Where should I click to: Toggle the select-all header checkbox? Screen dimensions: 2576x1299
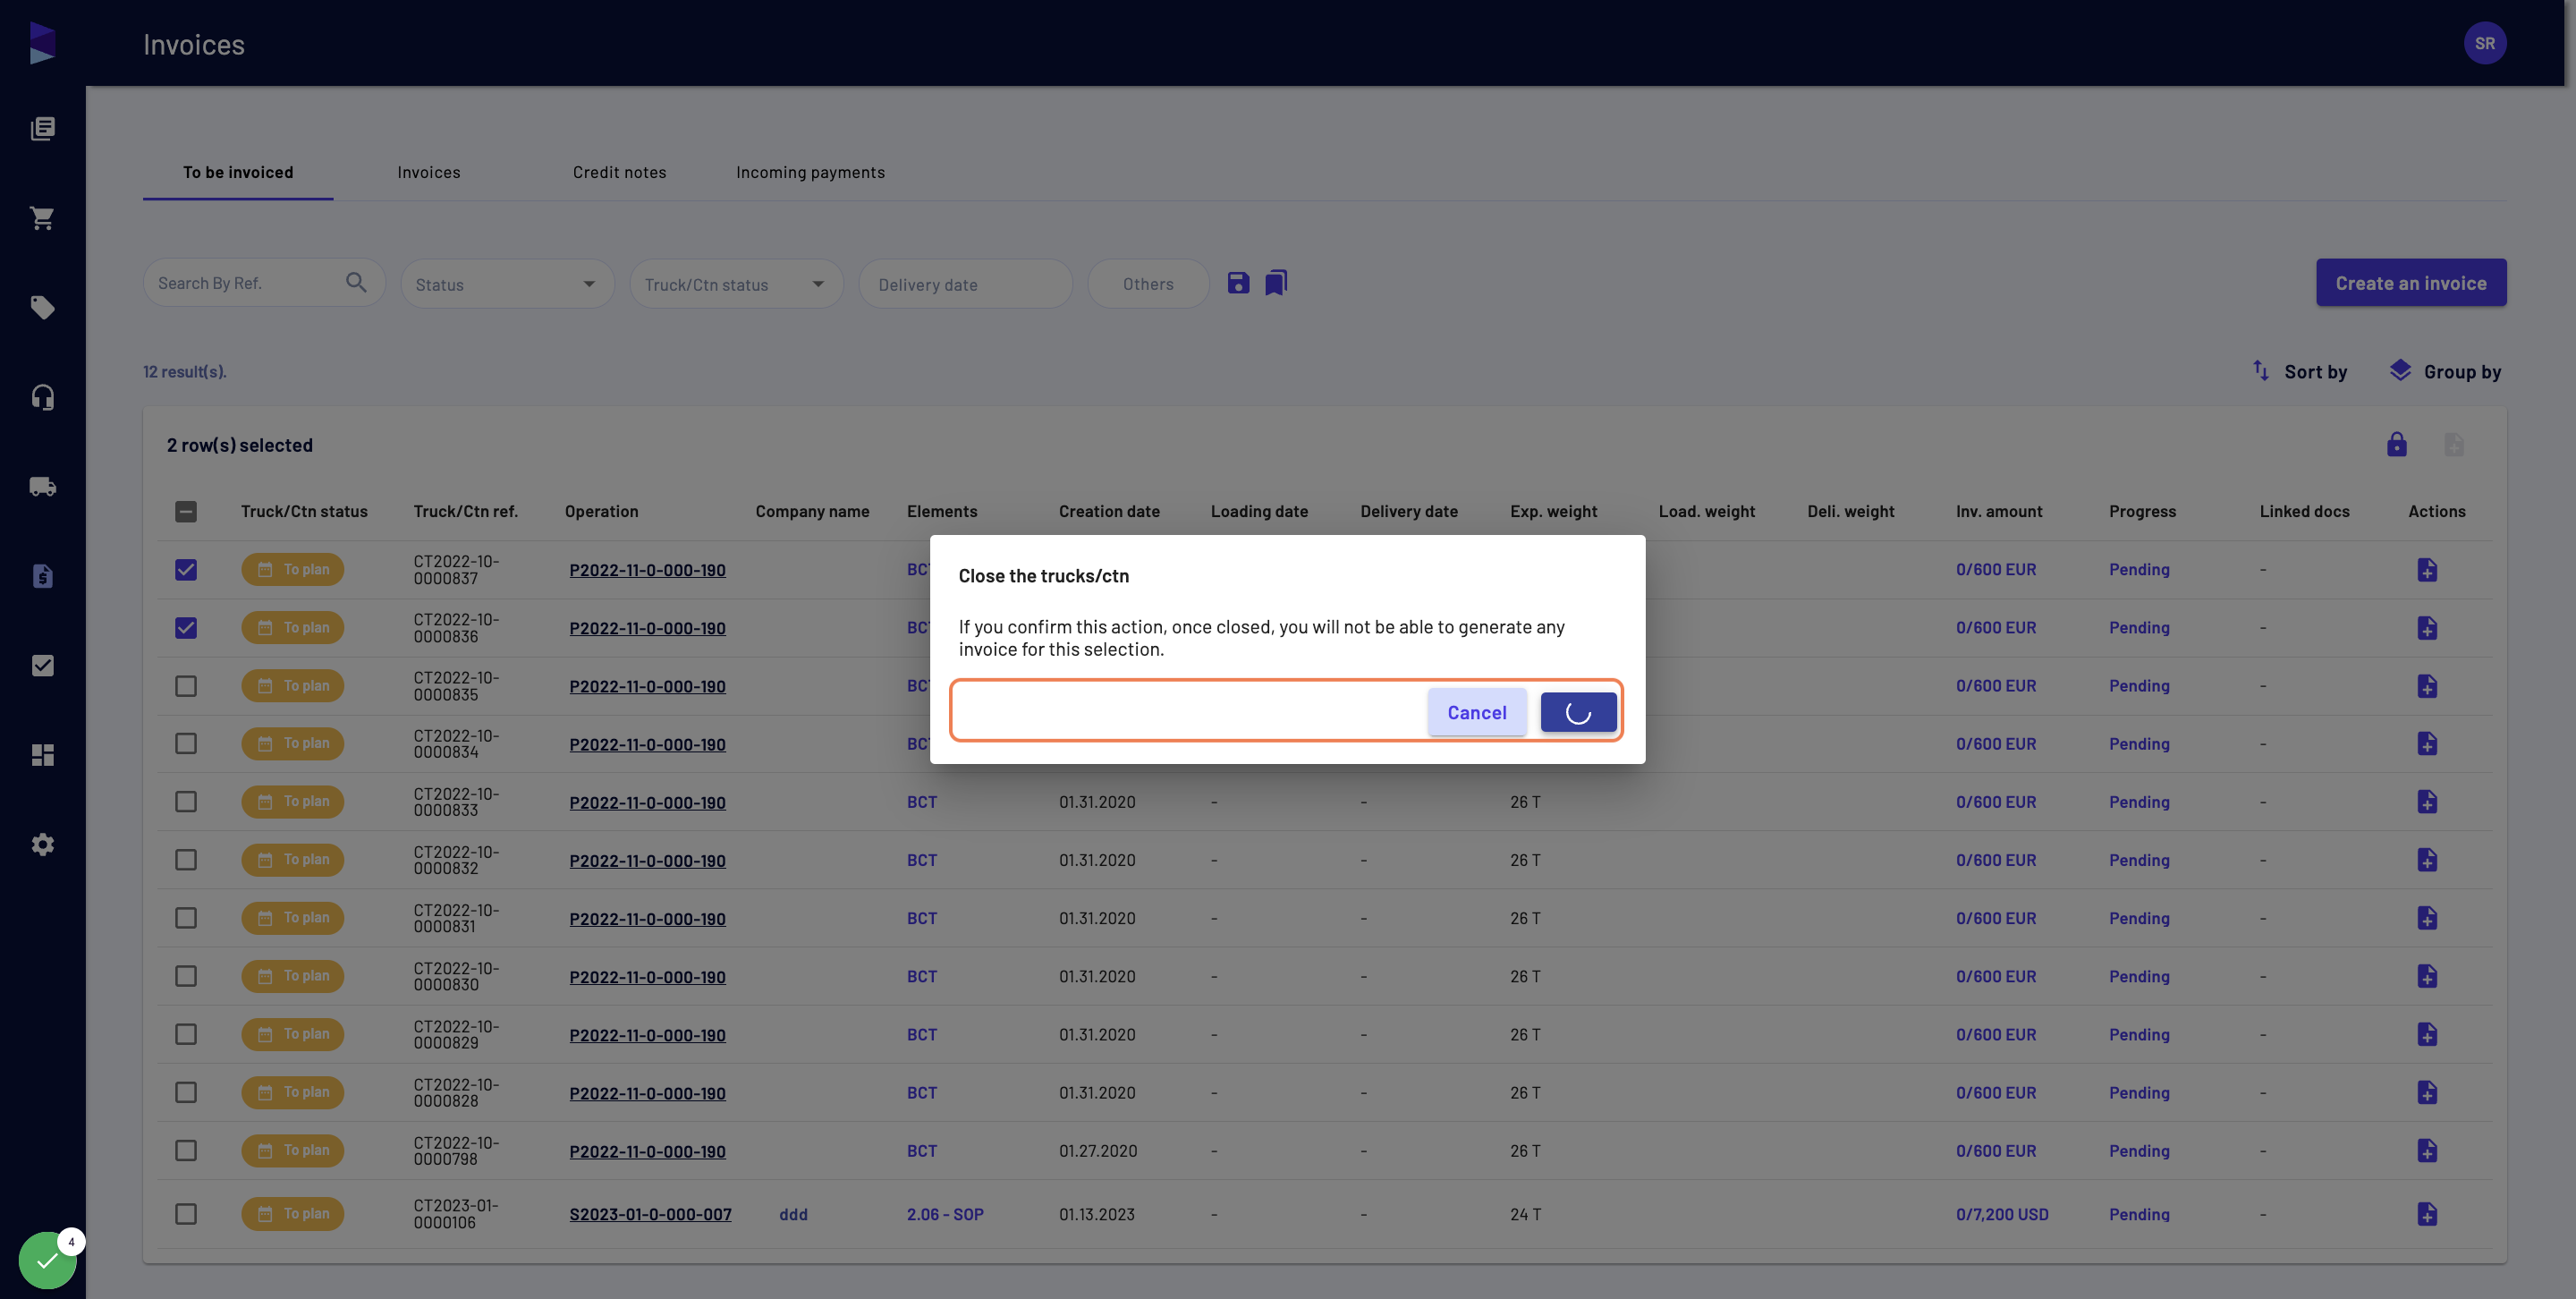[186, 512]
